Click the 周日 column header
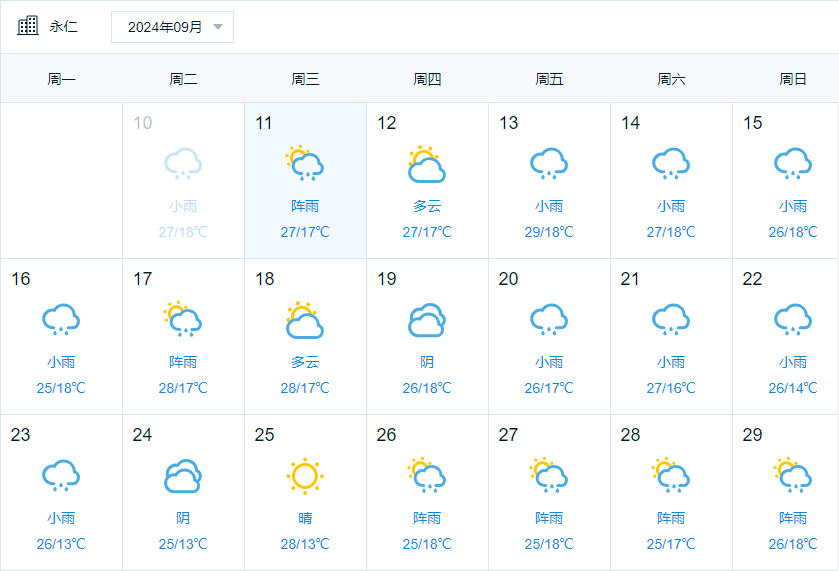The image size is (839, 571). click(x=792, y=79)
